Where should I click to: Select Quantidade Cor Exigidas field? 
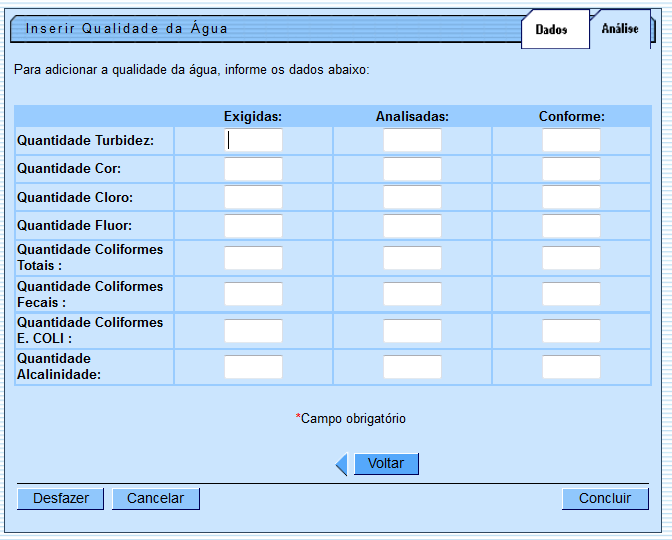pyautogui.click(x=253, y=169)
